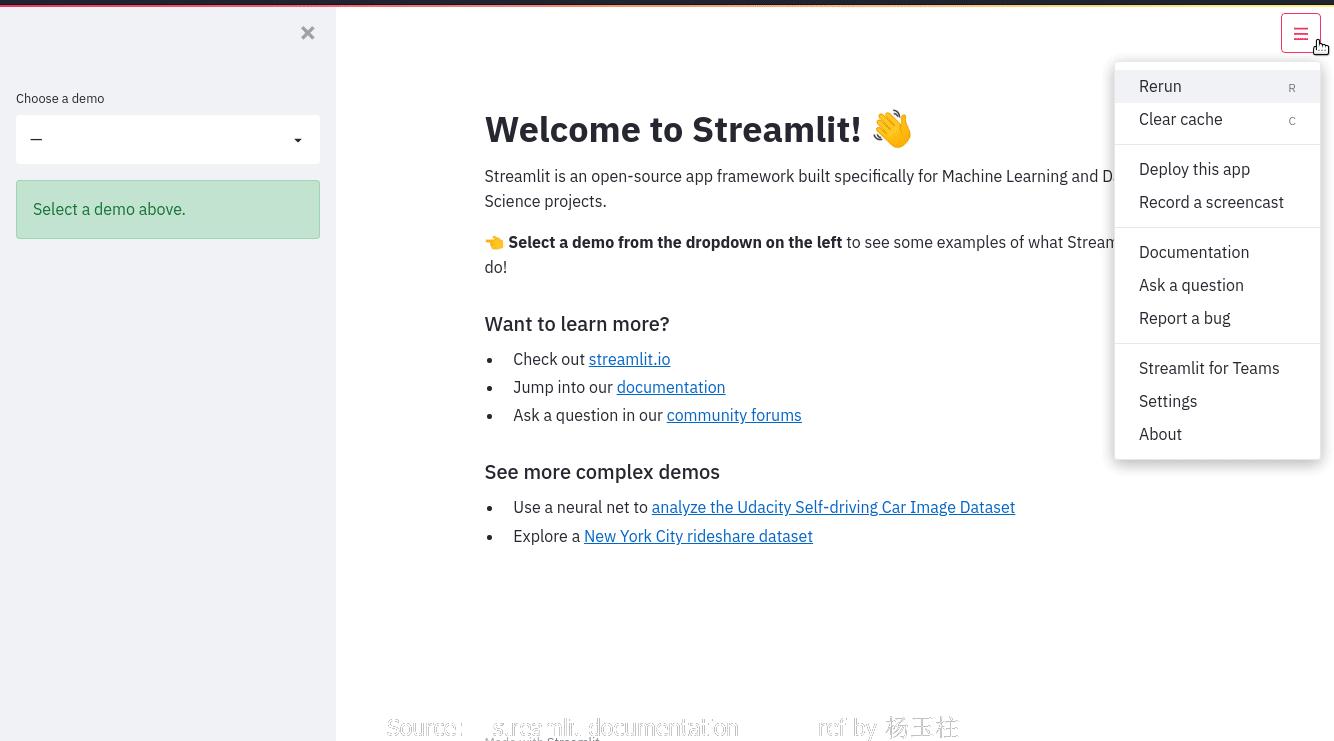
Task: Open the About dialog
Action: (x=1160, y=434)
